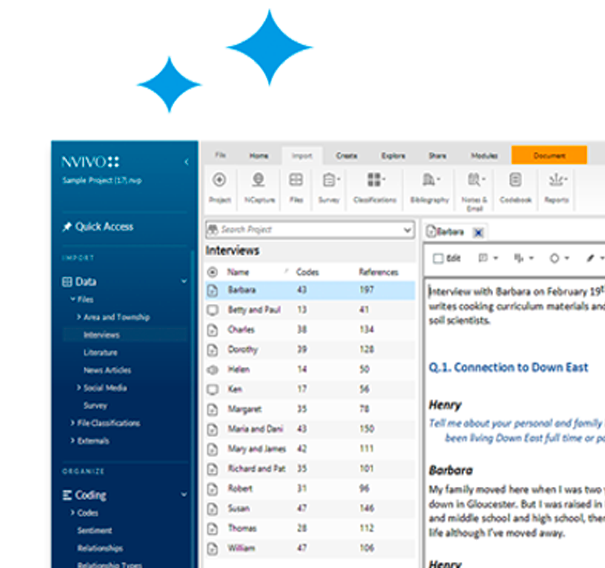Expand the Social Media folder
The height and width of the screenshot is (568, 605).
pos(79,387)
